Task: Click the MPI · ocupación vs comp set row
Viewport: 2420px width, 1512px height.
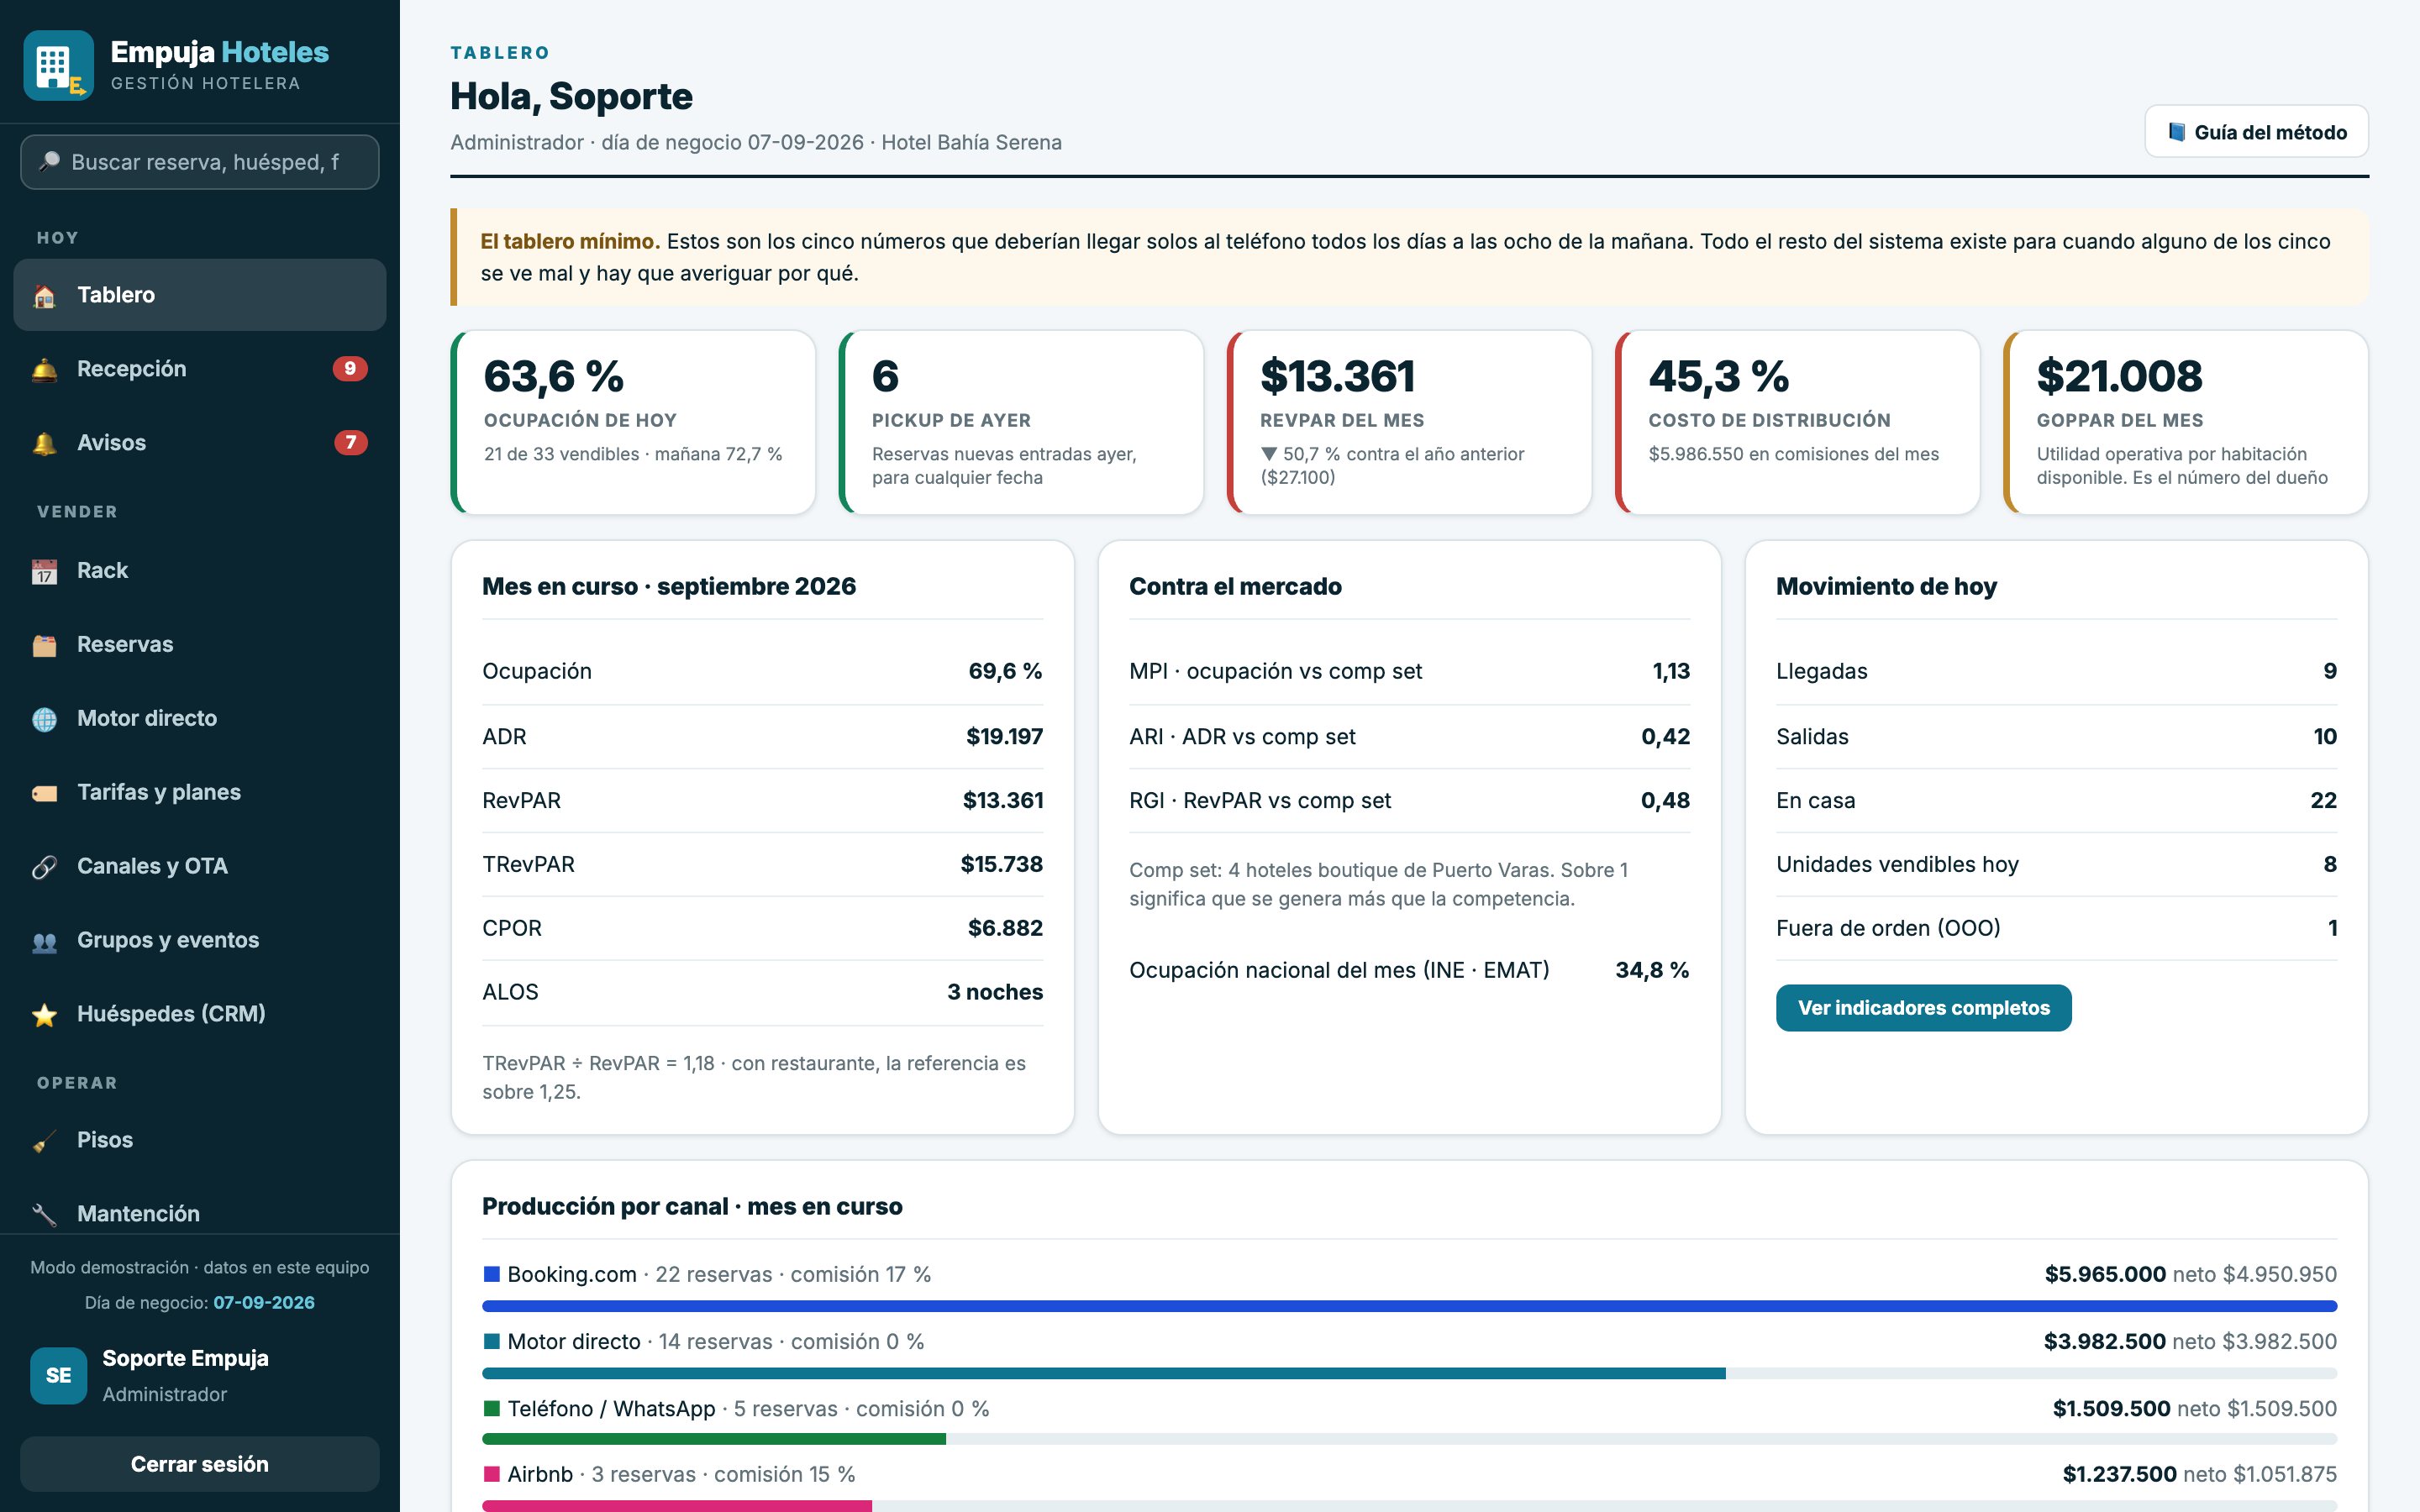Action: point(1409,671)
